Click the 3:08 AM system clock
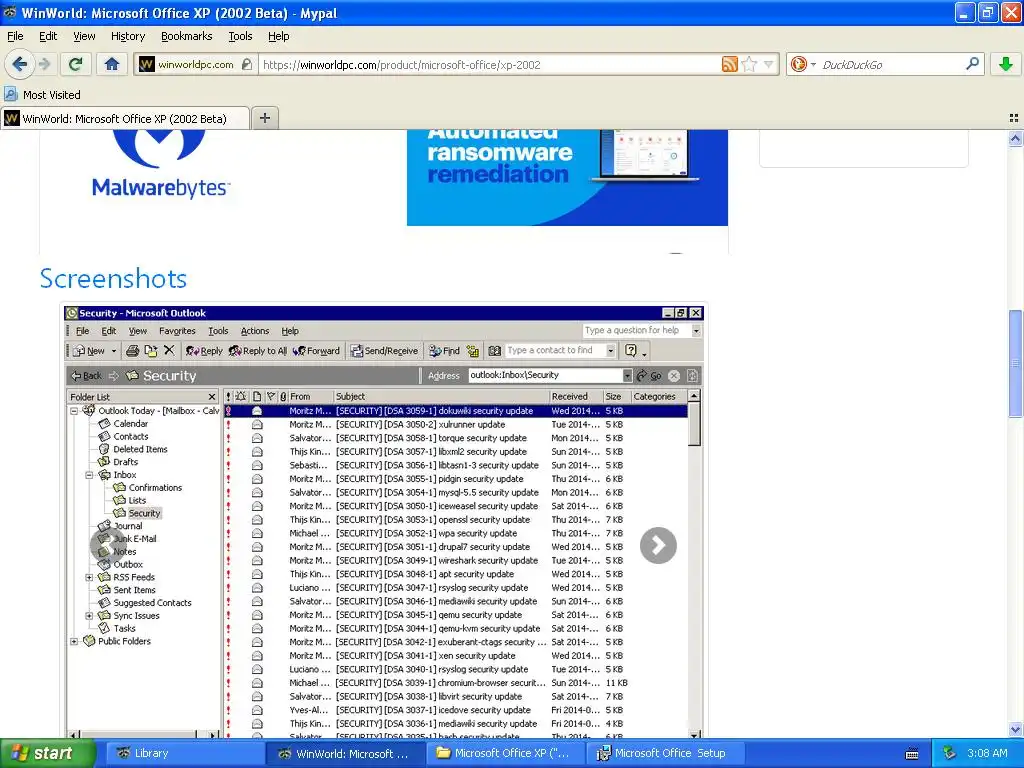This screenshot has width=1024, height=768. pos(987,753)
